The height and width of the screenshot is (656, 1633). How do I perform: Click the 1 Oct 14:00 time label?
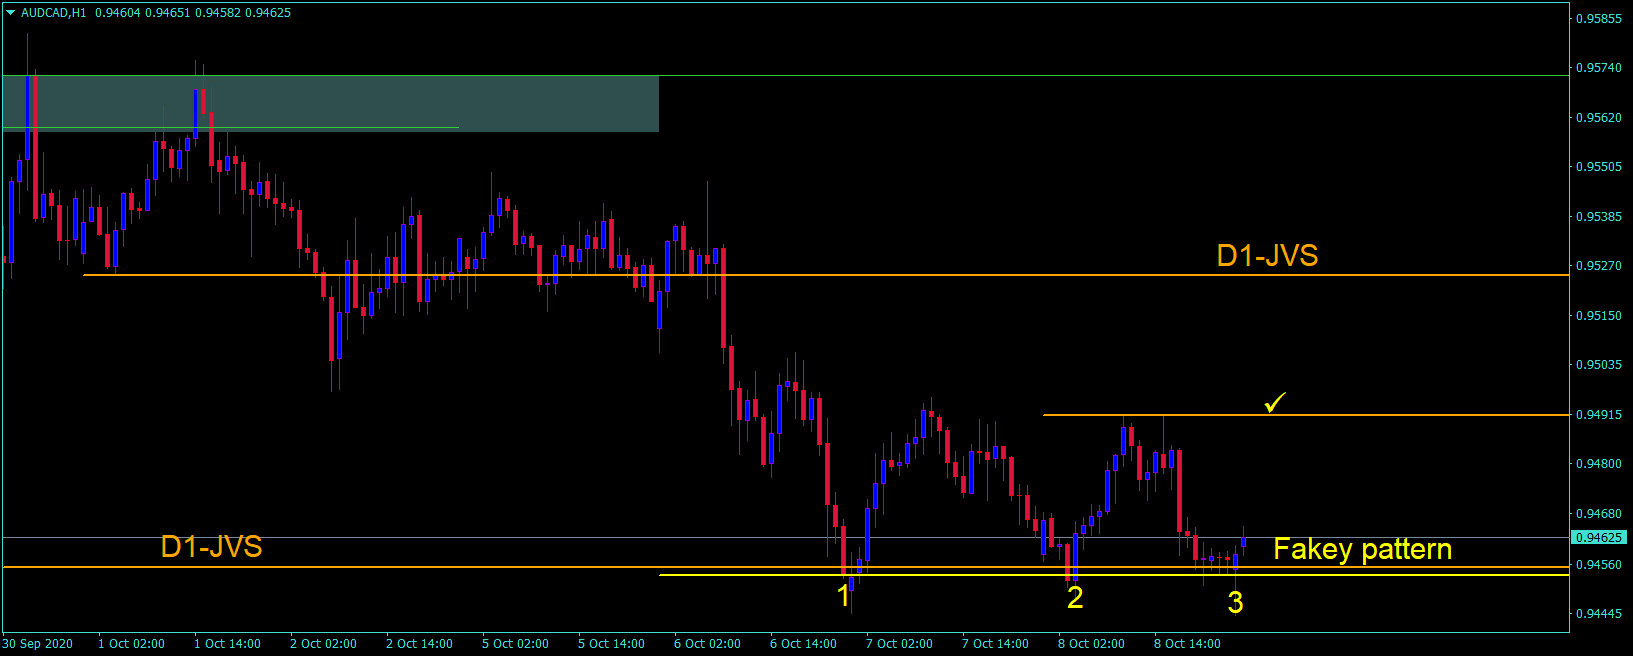tap(227, 644)
